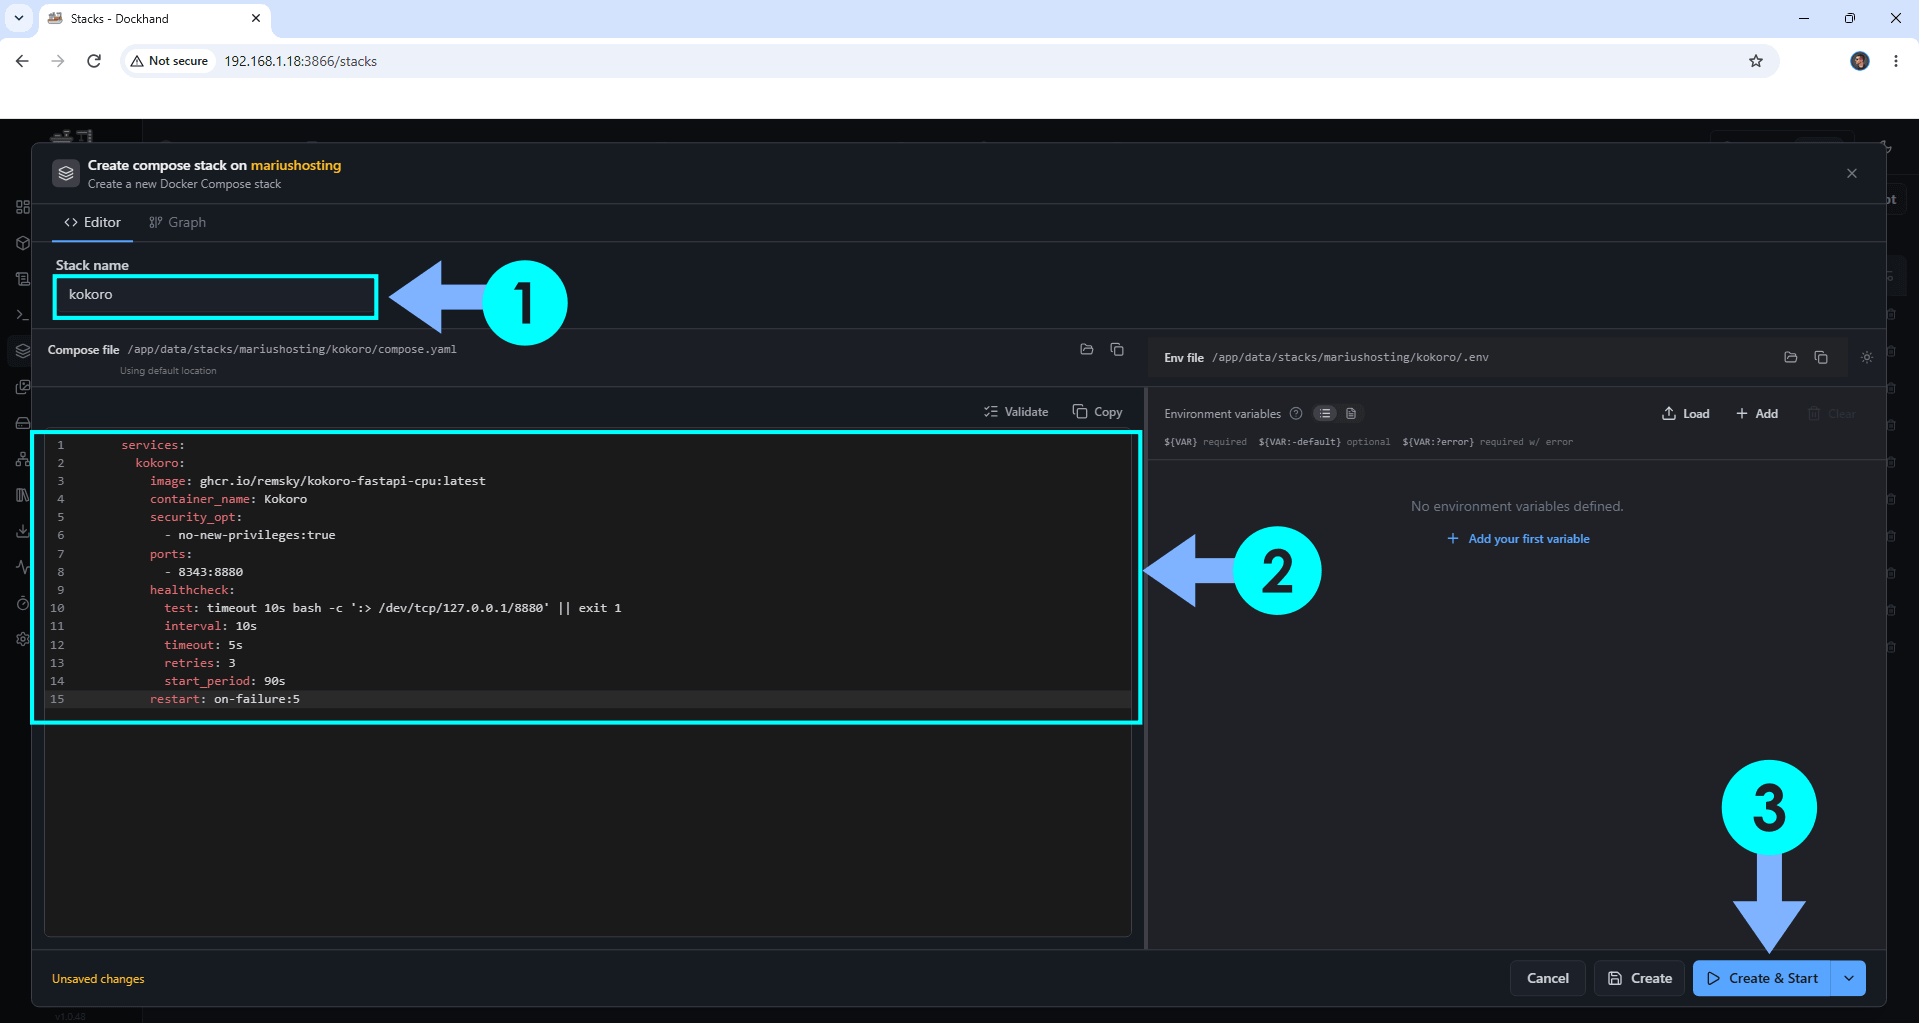Cancel stack creation
1919x1023 pixels.
(1547, 978)
